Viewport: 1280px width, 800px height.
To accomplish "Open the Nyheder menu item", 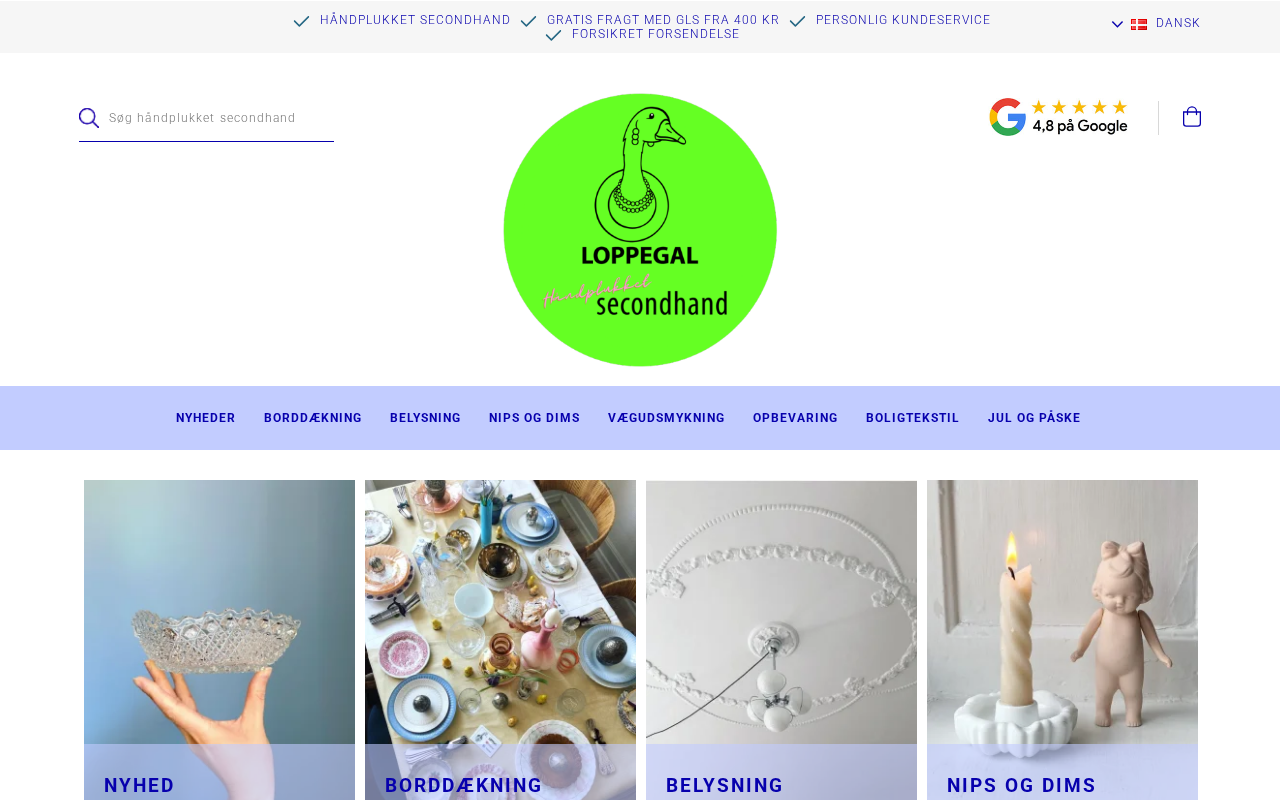I will coord(206,418).
